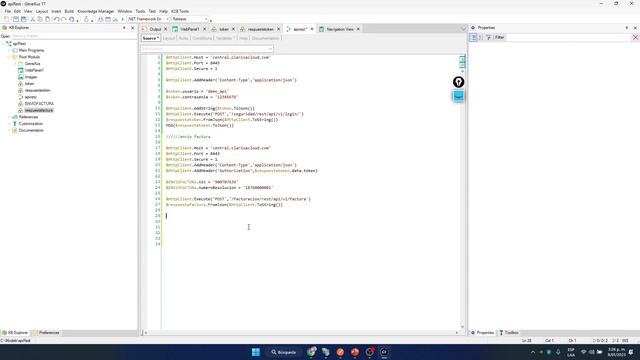Clear the Properties filter with red X
The height and width of the screenshot is (360, 640).
(635, 38)
